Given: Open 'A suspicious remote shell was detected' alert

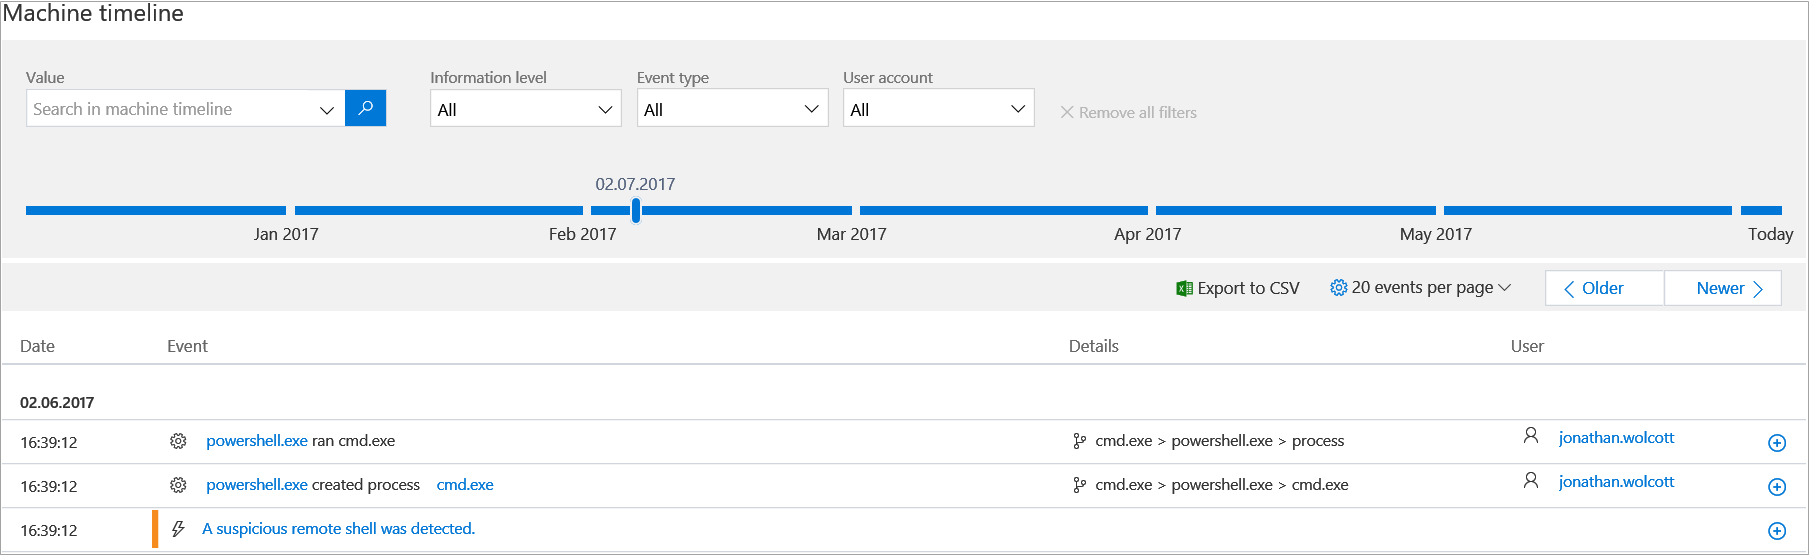Looking at the screenshot, I should click(338, 529).
